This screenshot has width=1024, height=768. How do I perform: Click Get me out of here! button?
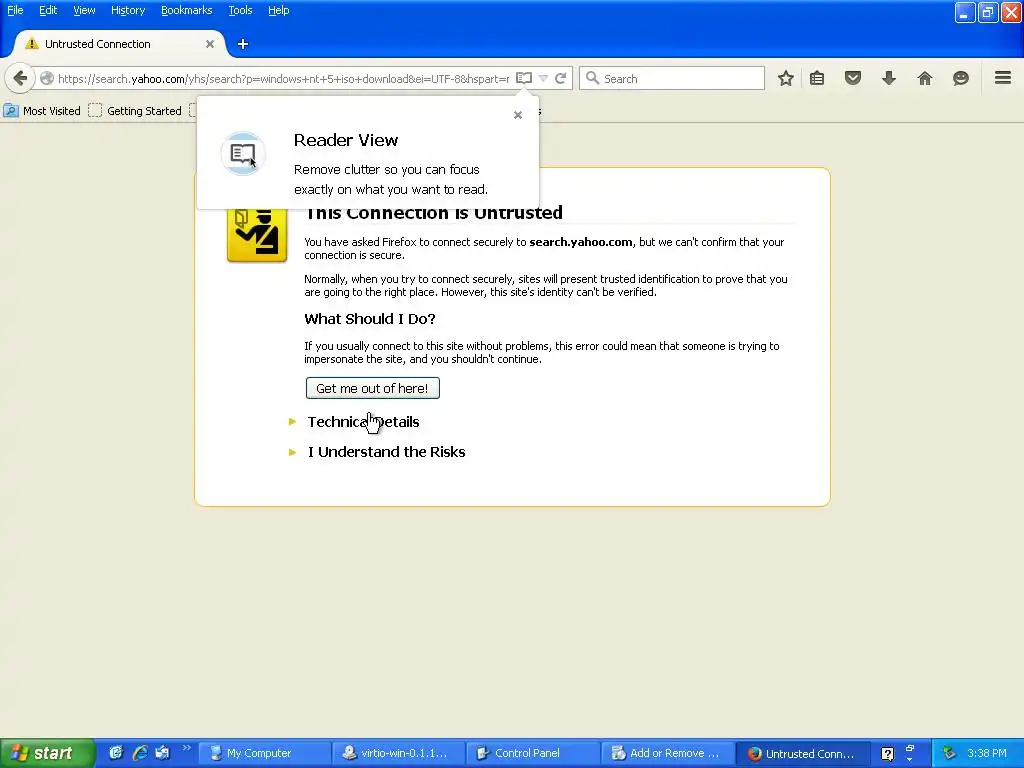pos(372,389)
